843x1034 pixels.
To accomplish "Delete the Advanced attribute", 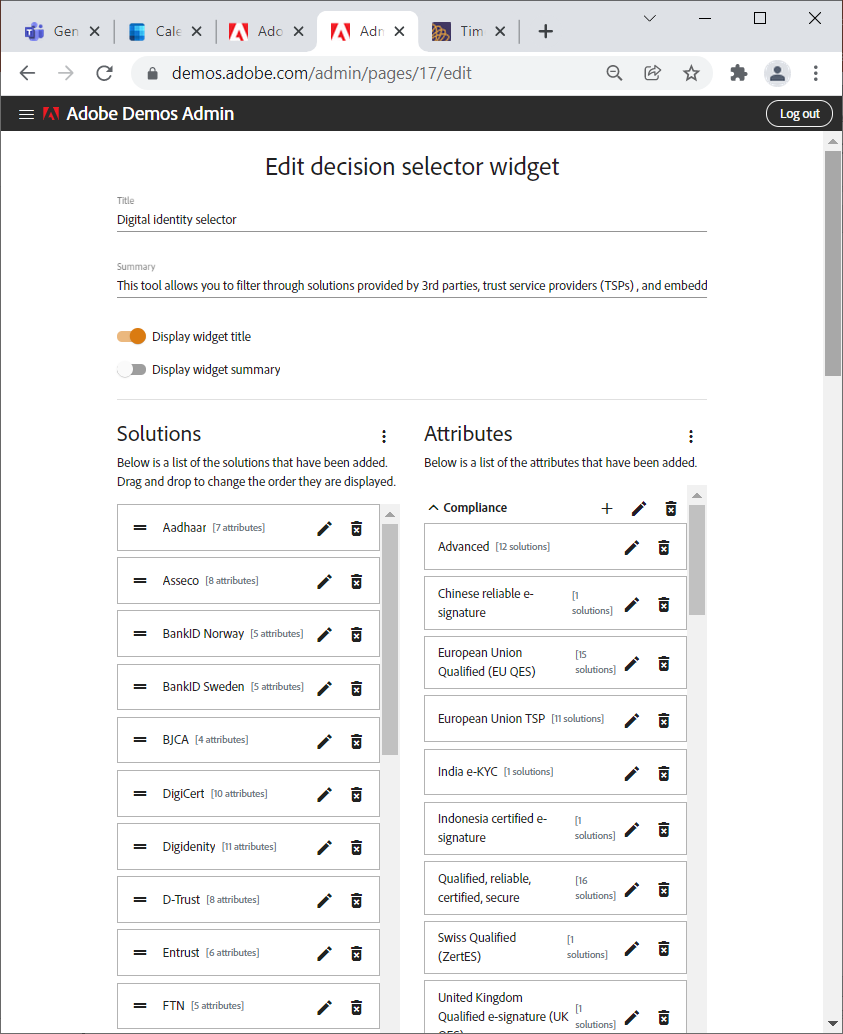I will tap(664, 547).
